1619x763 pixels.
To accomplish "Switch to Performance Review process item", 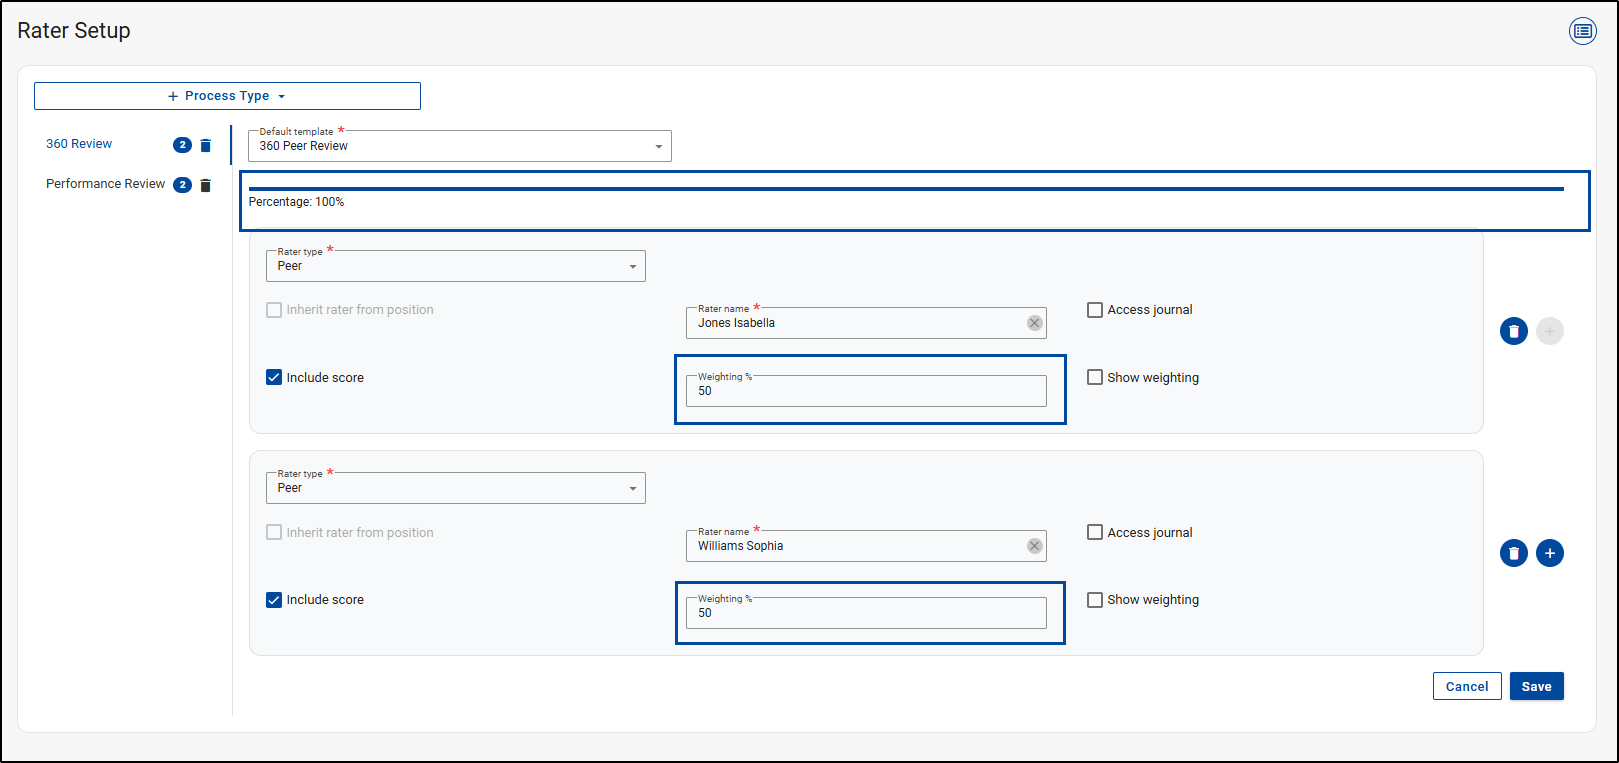I will pyautogui.click(x=105, y=184).
